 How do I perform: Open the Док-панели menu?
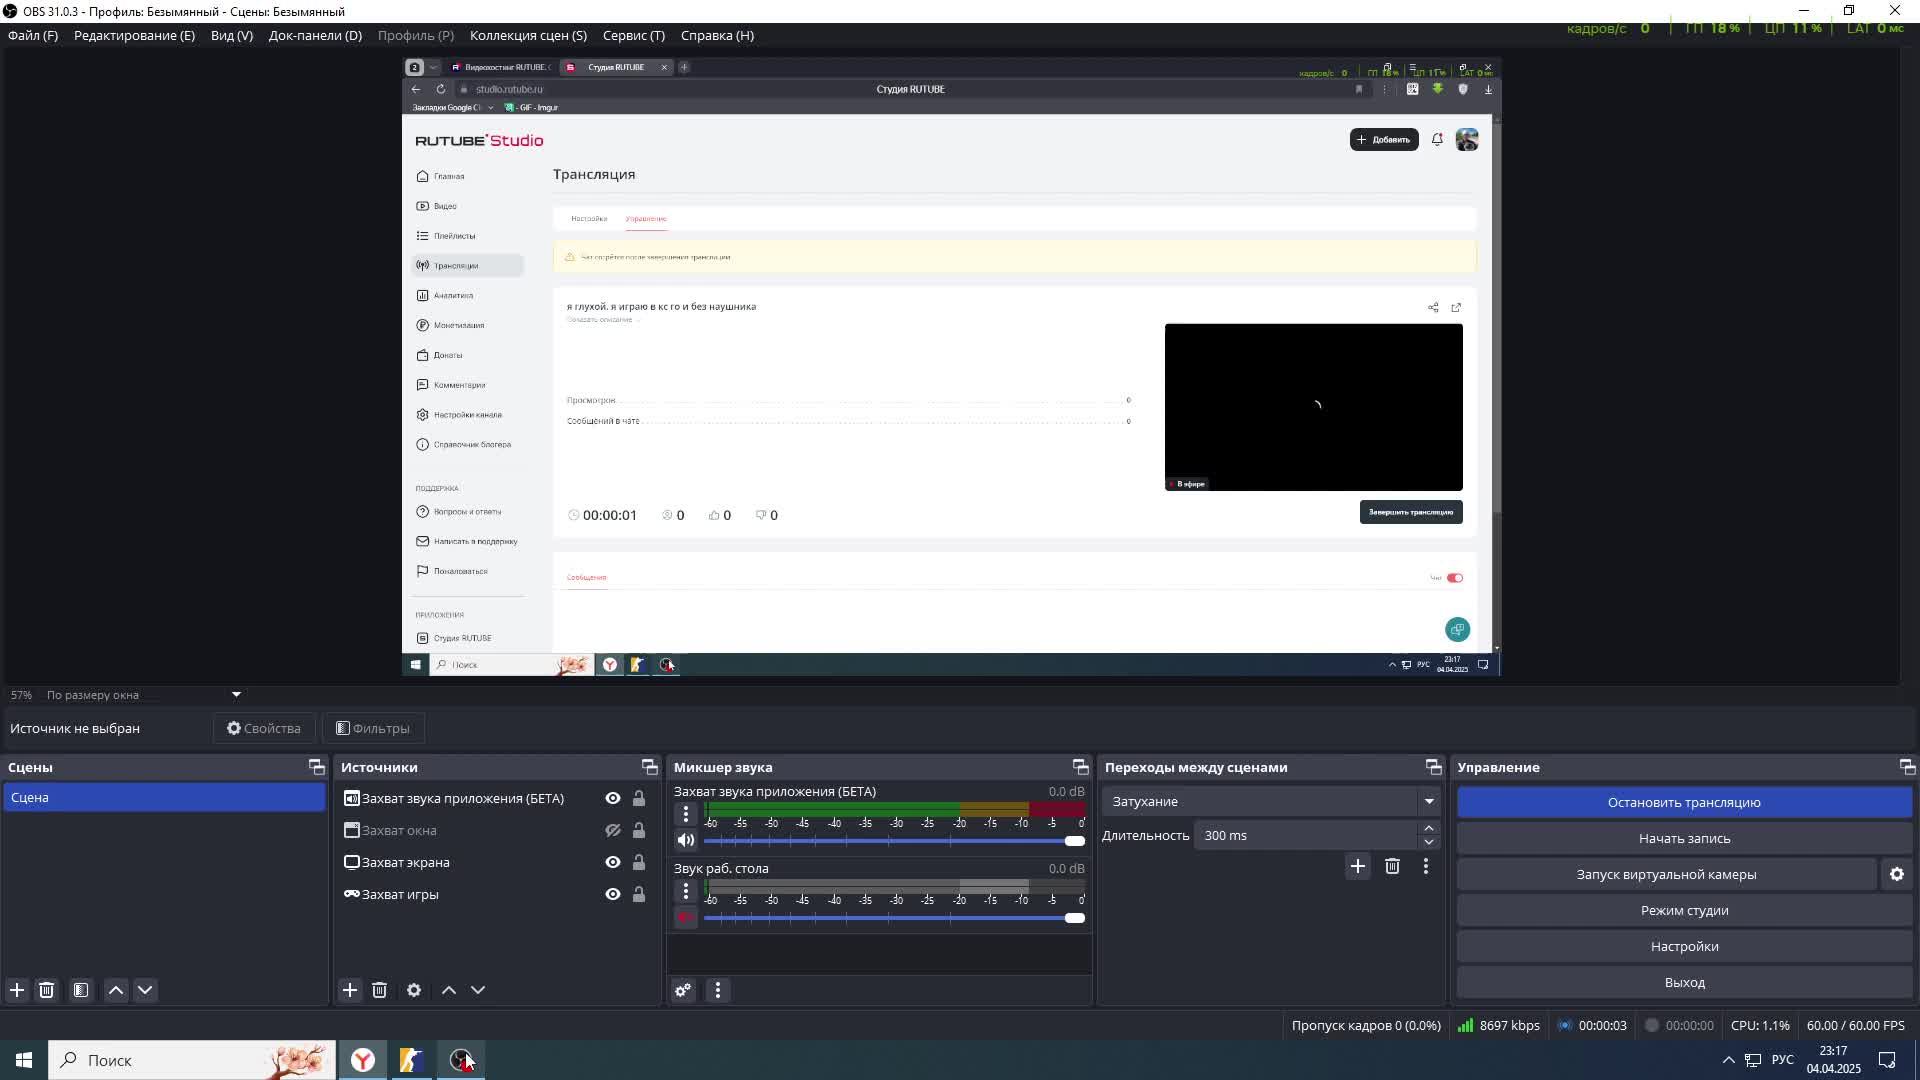point(315,35)
